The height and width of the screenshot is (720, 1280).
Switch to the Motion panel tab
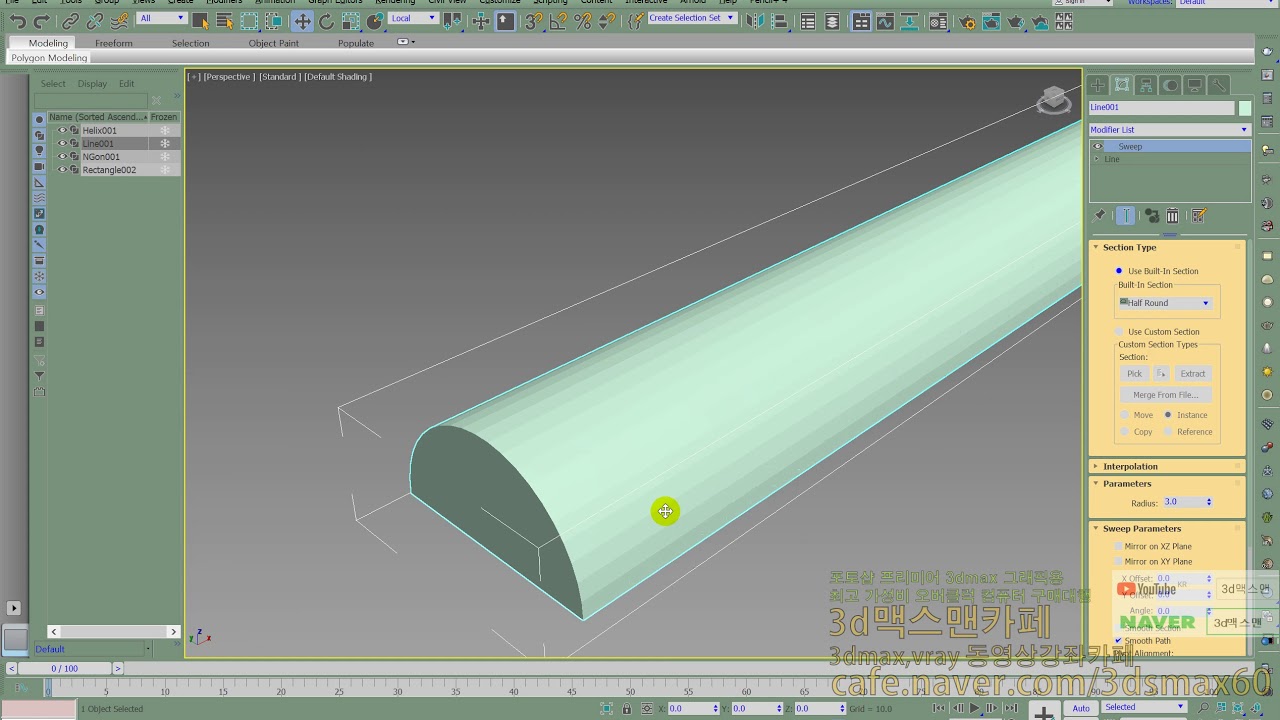pyautogui.click(x=1170, y=85)
